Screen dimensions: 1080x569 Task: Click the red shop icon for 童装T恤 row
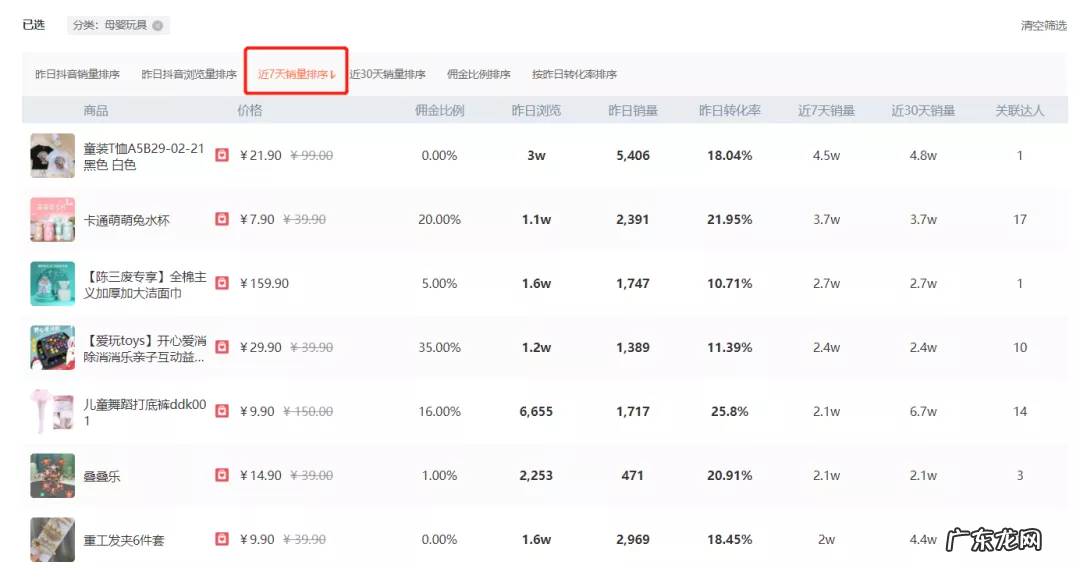click(x=222, y=155)
